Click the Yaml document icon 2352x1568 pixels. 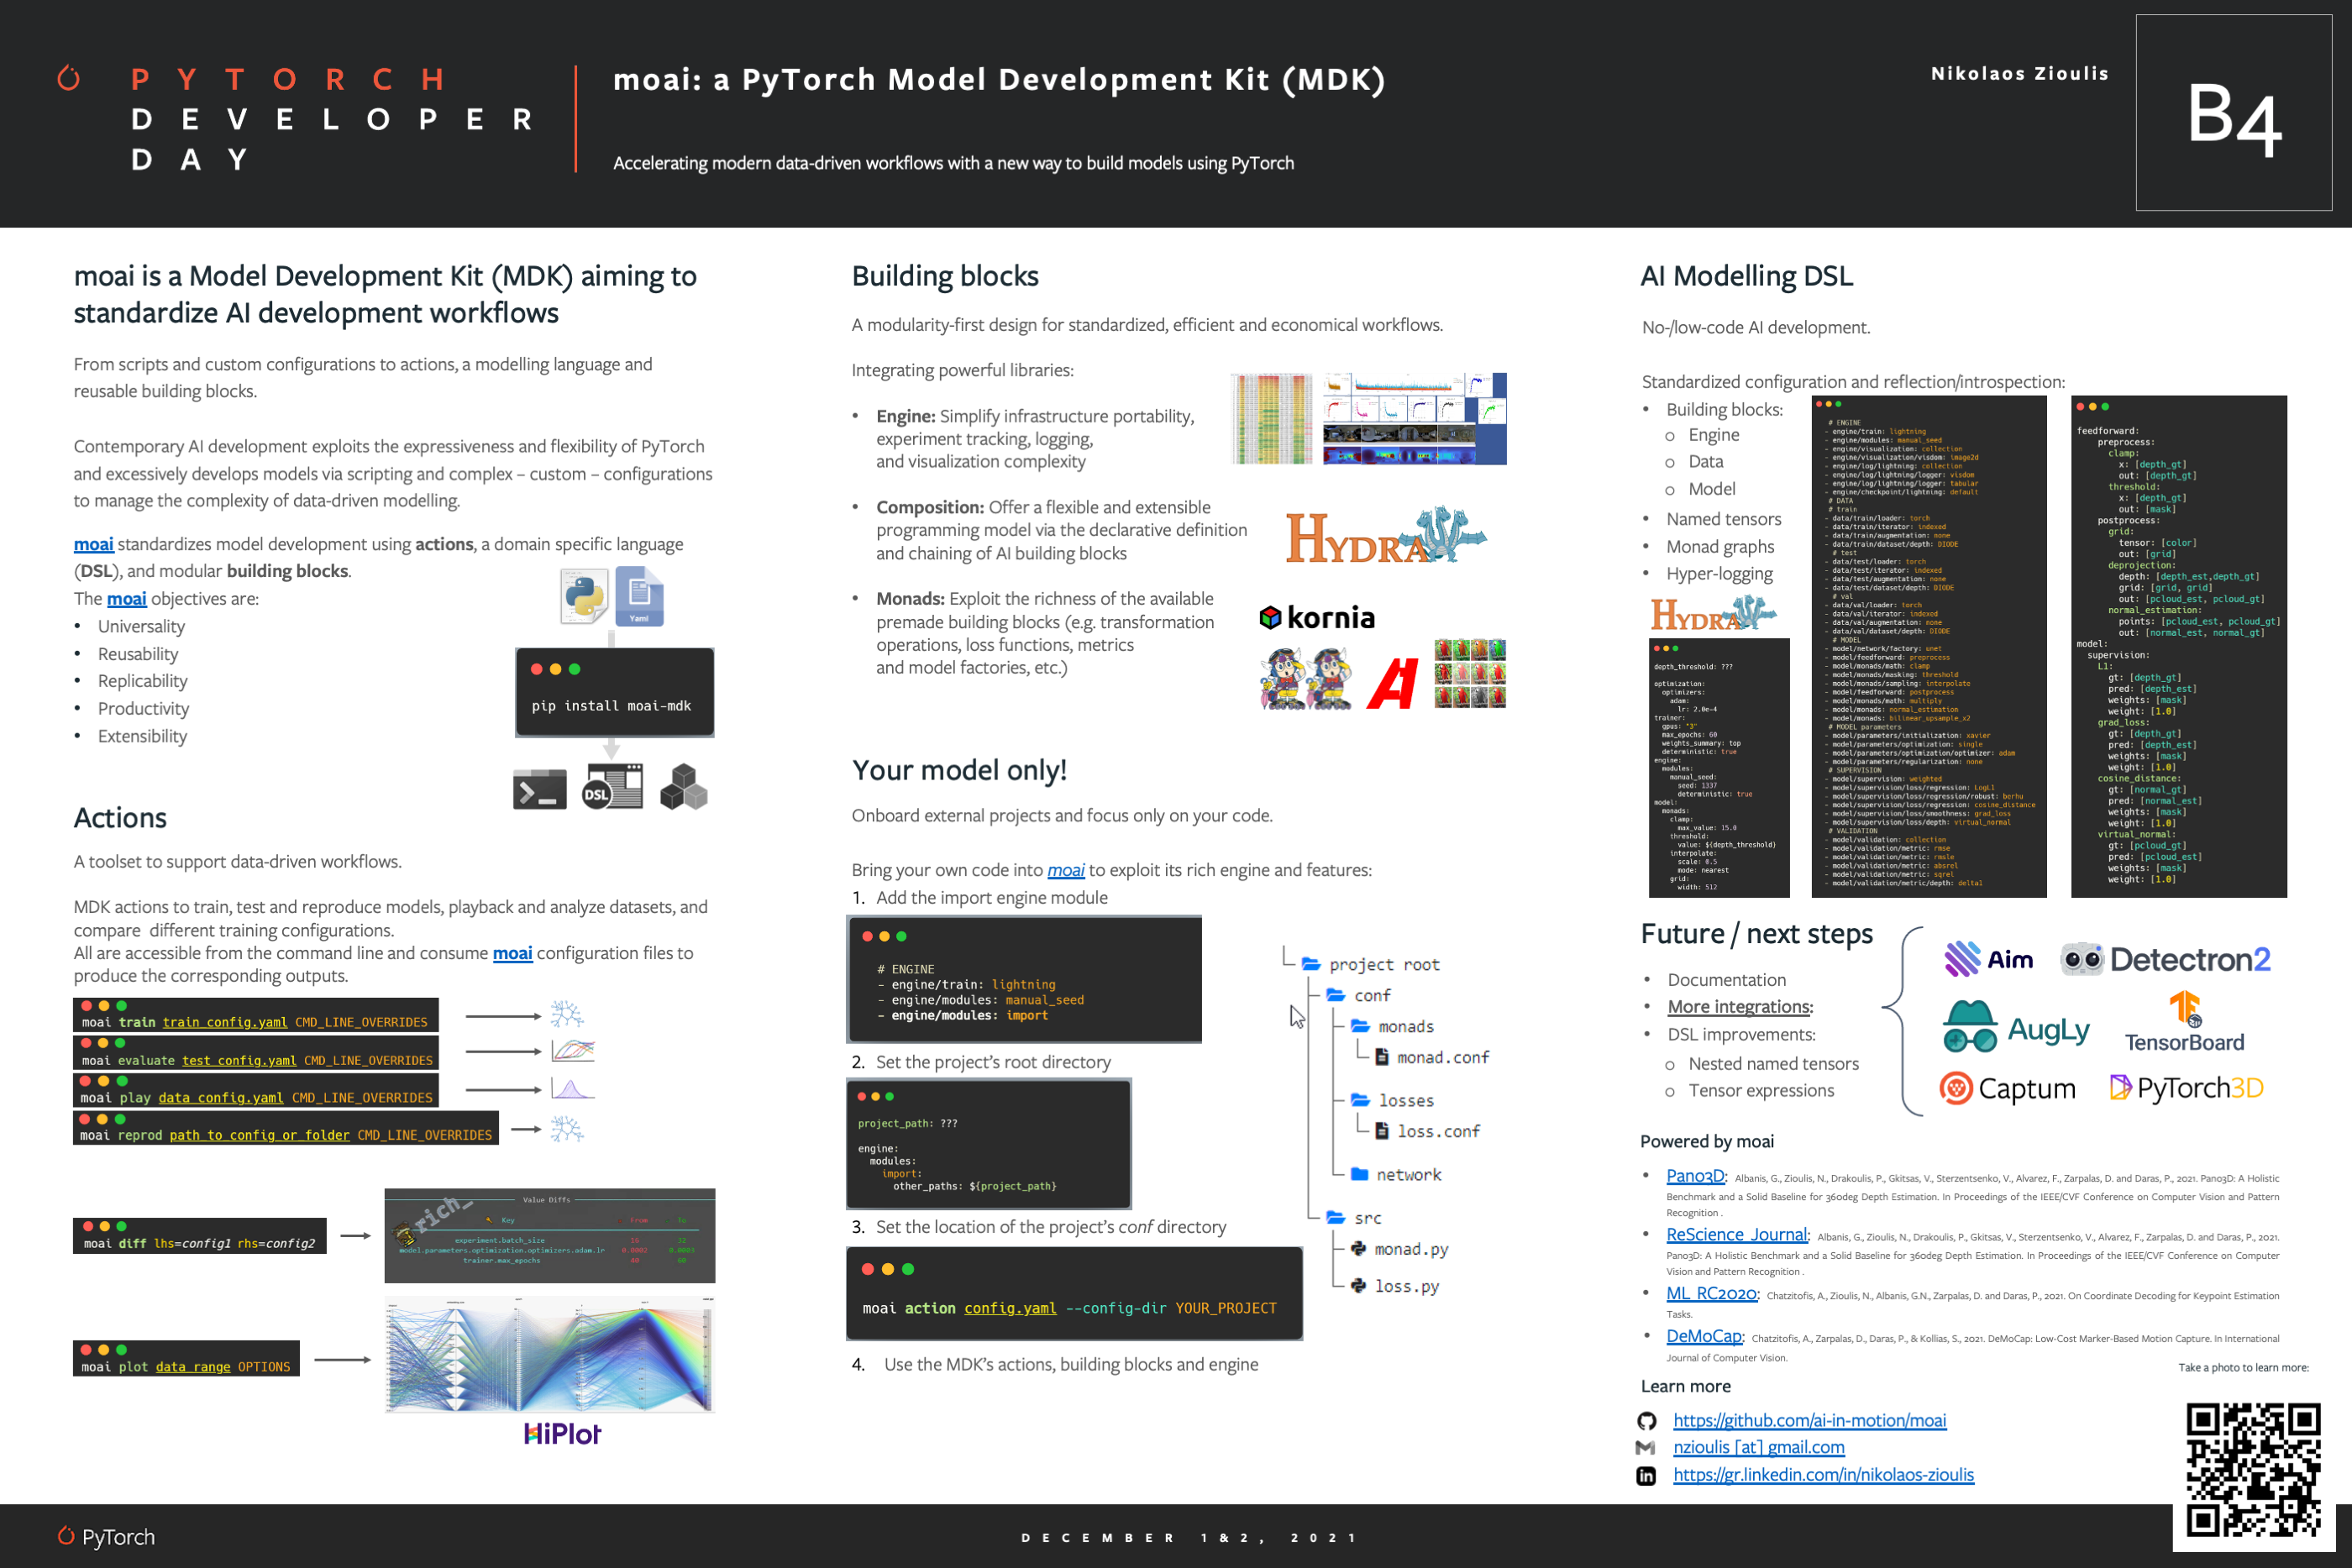(639, 596)
